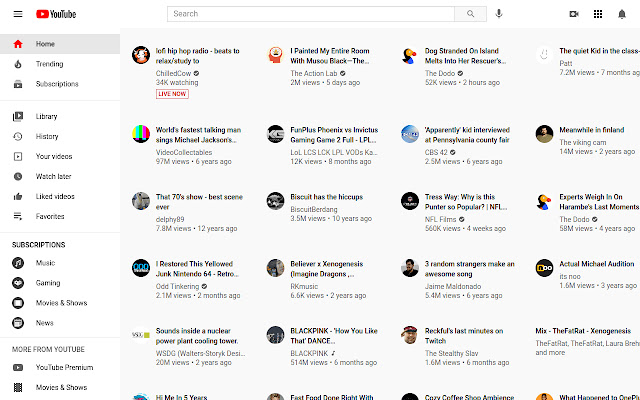640x400 pixels.
Task: Click the Liked videos thumbs-up icon
Action: click(x=18, y=196)
